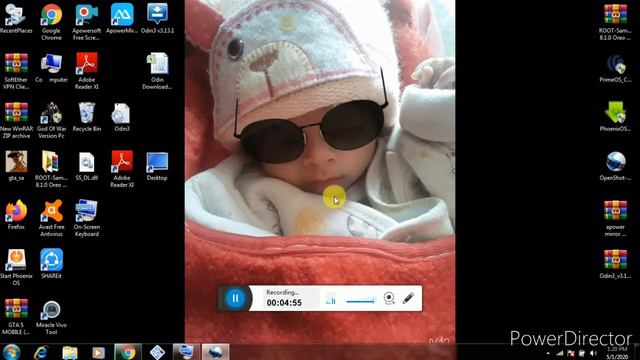This screenshot has width=640, height=360.
Task: Click the audio level icon in recorder bar
Action: (331, 301)
